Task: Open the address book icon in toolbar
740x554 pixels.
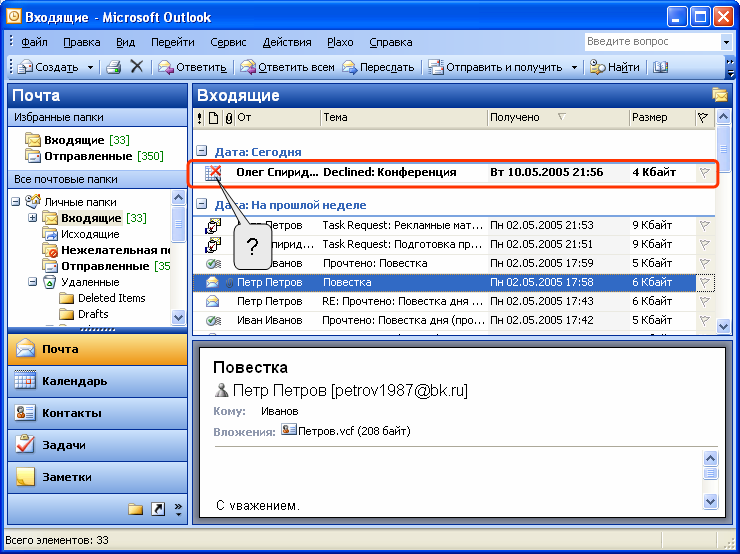Action: coord(661,67)
